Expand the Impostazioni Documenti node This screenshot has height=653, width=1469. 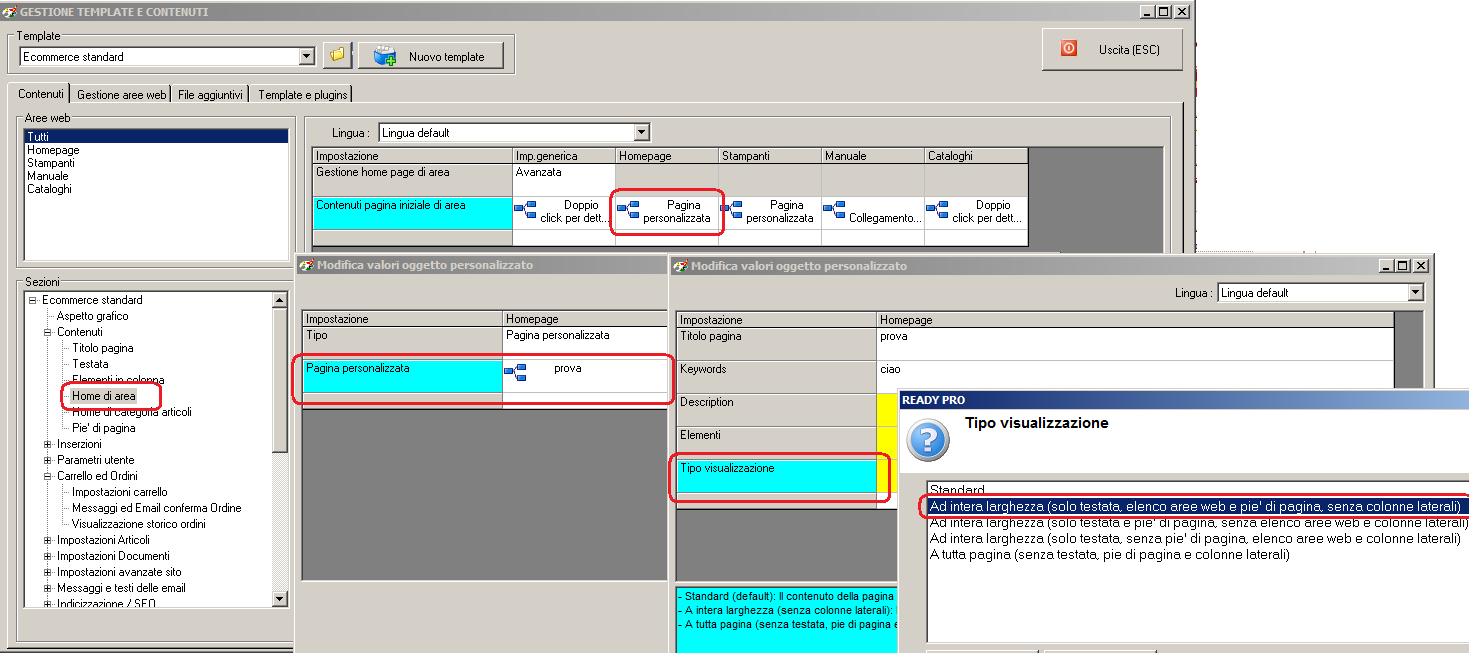47,556
